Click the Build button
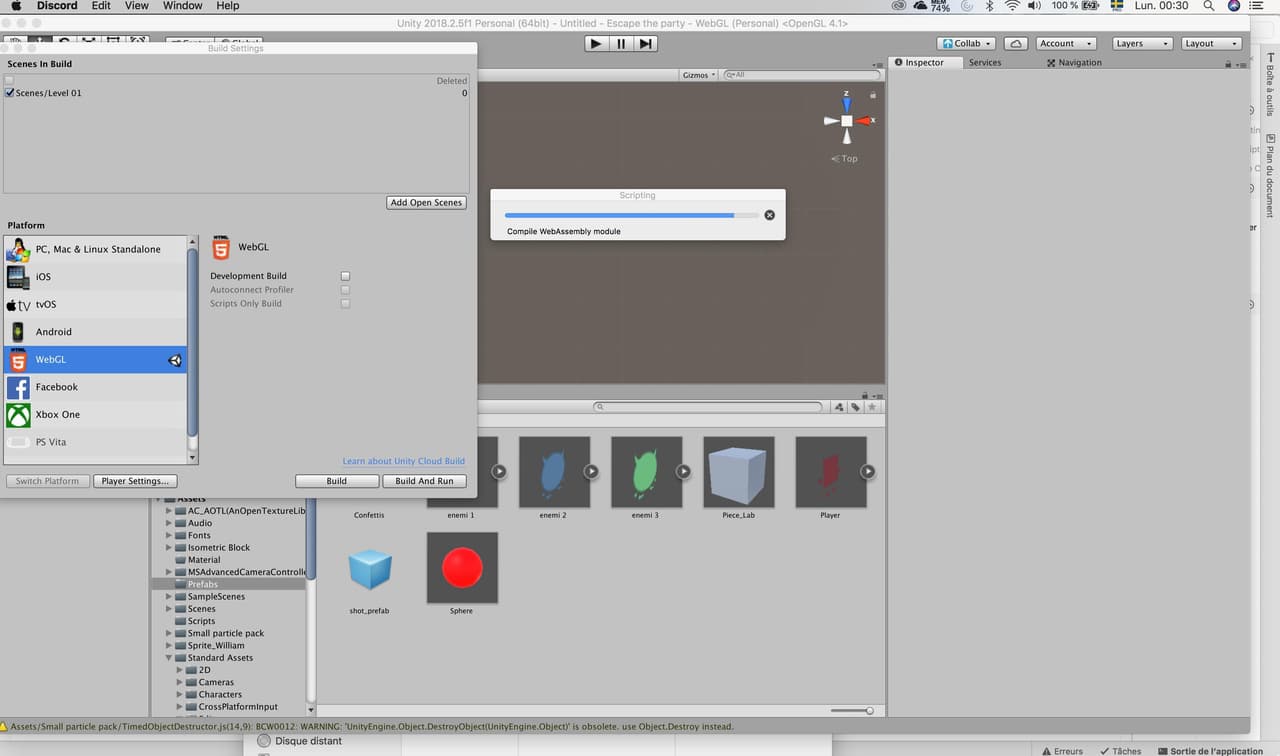1280x756 pixels. [x=337, y=481]
